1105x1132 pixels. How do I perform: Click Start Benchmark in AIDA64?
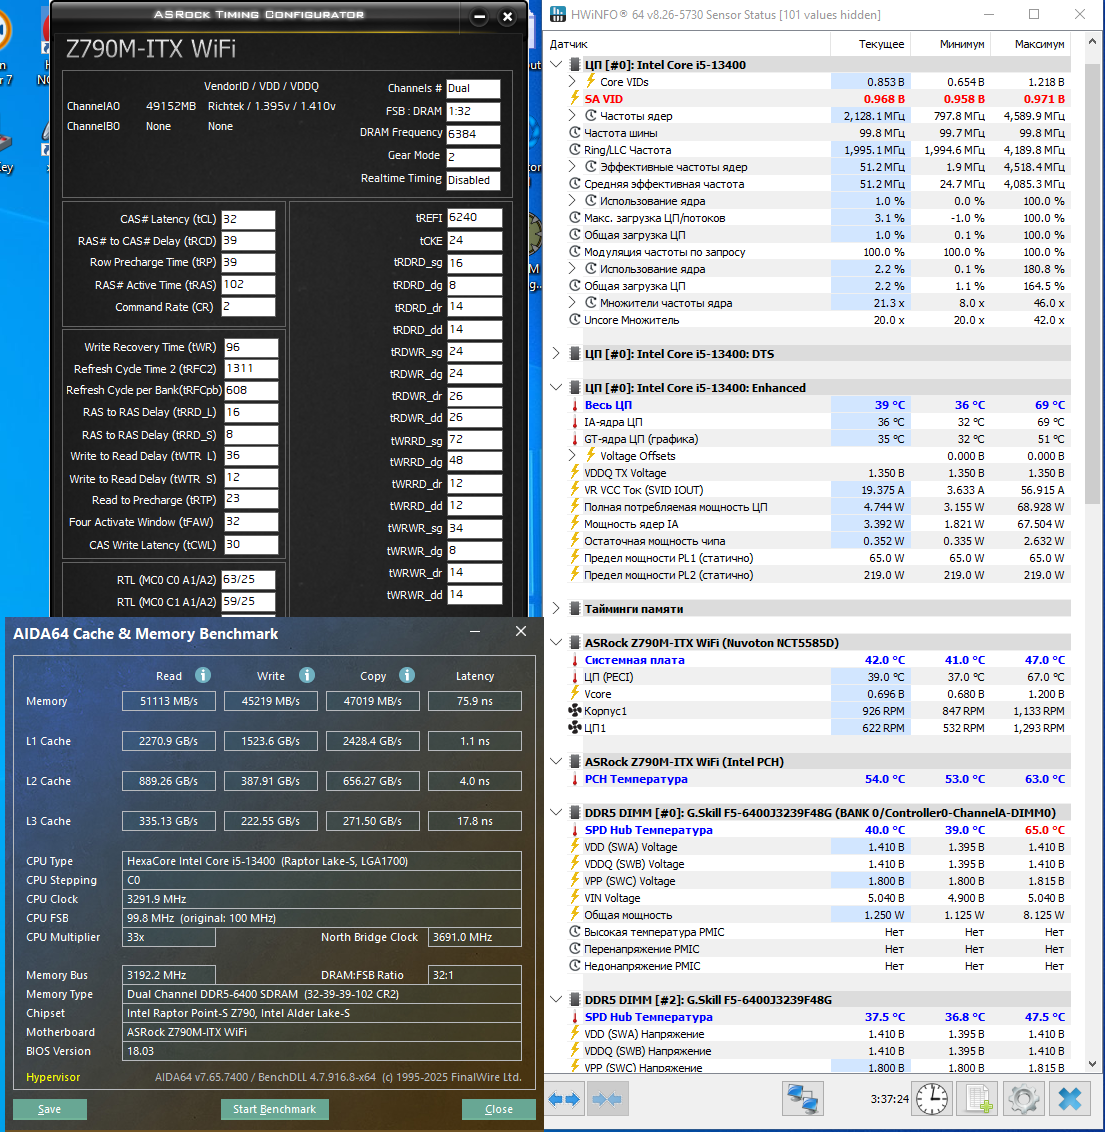point(274,1109)
